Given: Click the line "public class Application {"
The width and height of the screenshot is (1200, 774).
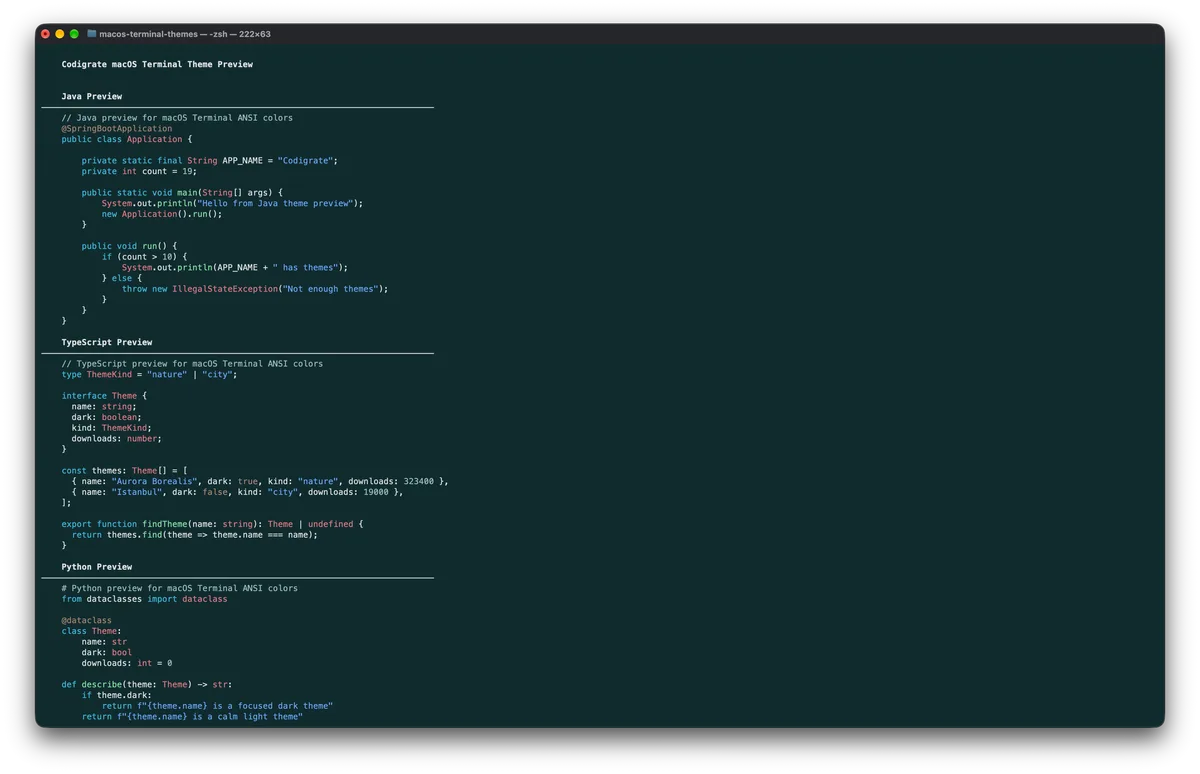Looking at the screenshot, I should click(x=127, y=139).
